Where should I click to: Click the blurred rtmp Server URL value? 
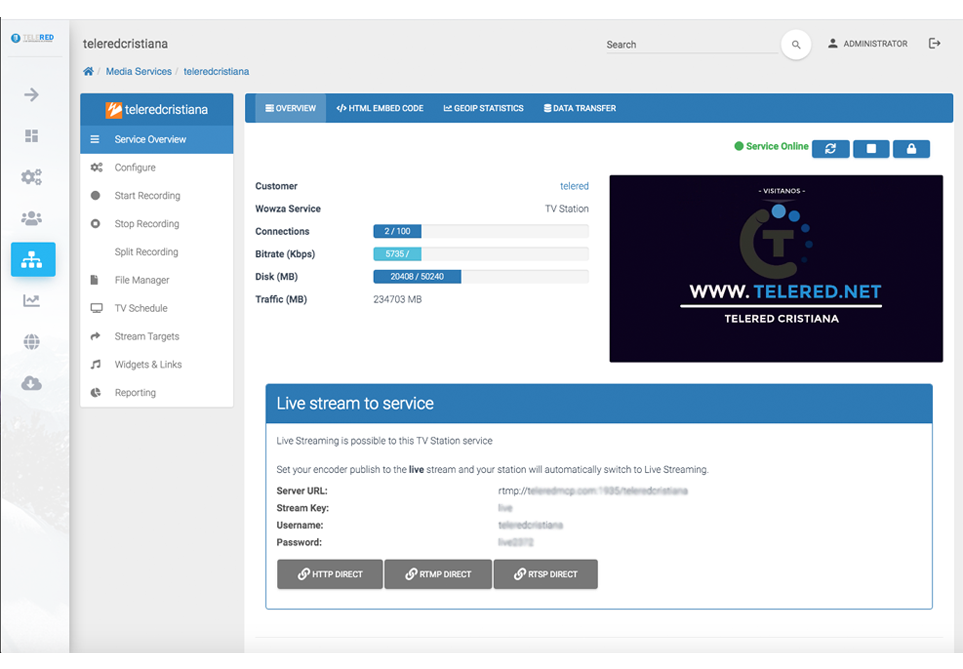(593, 491)
